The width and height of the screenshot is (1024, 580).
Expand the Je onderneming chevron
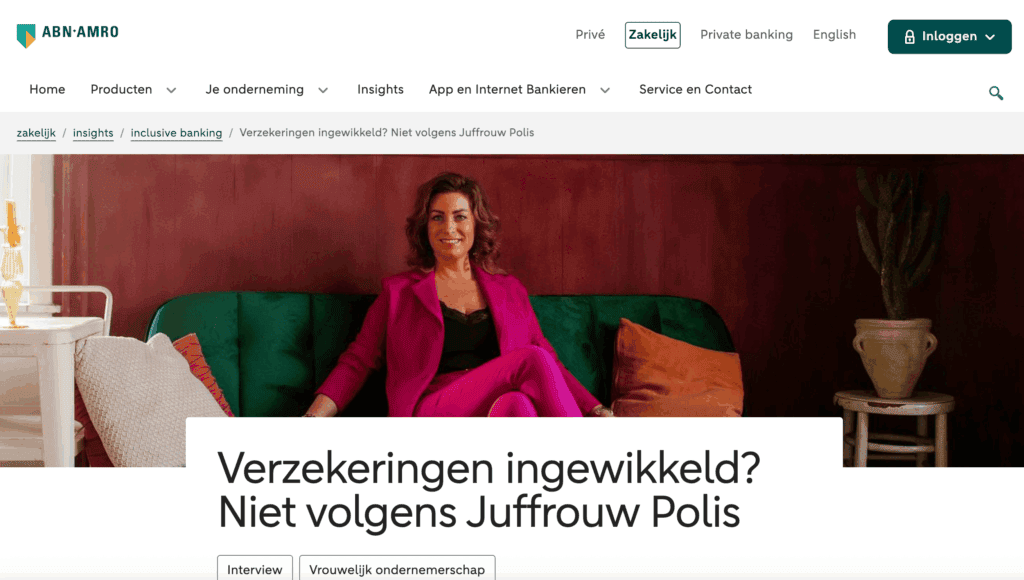tap(323, 90)
